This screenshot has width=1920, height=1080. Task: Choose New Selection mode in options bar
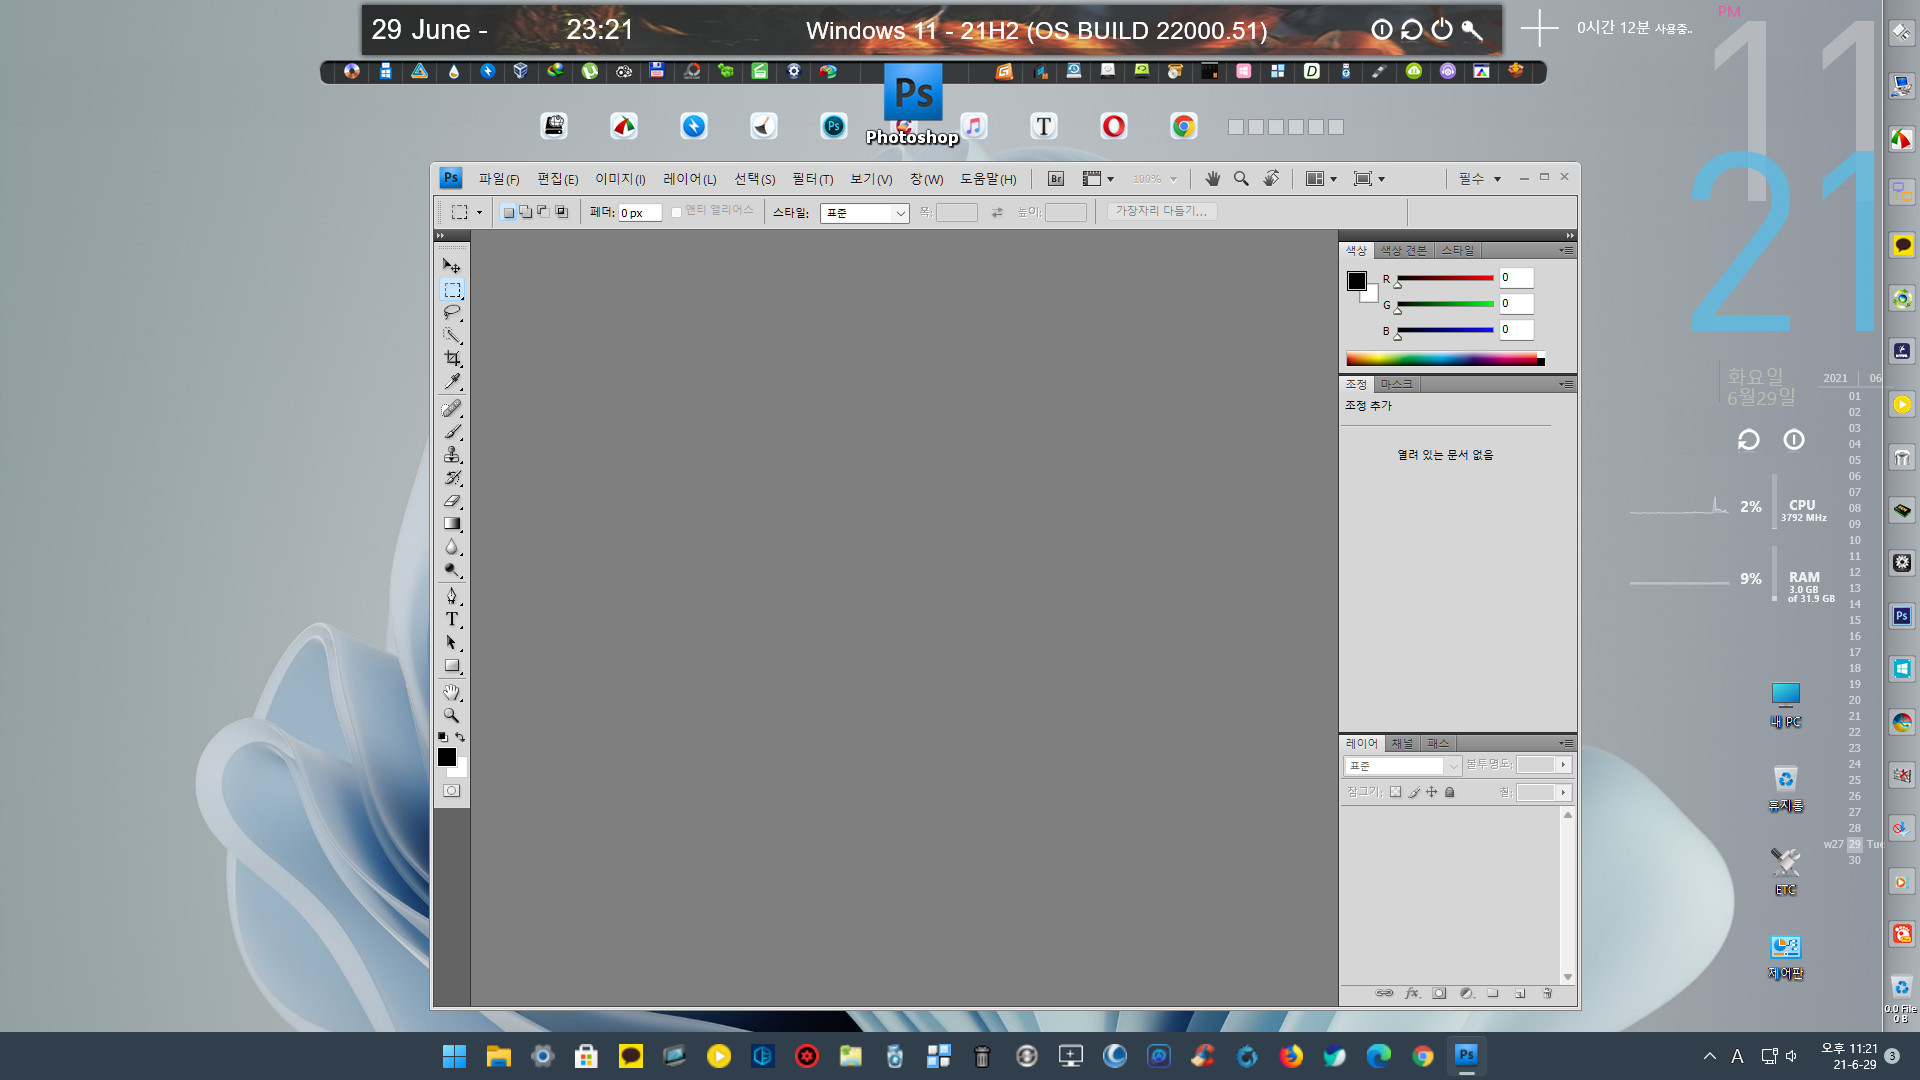pyautogui.click(x=508, y=212)
